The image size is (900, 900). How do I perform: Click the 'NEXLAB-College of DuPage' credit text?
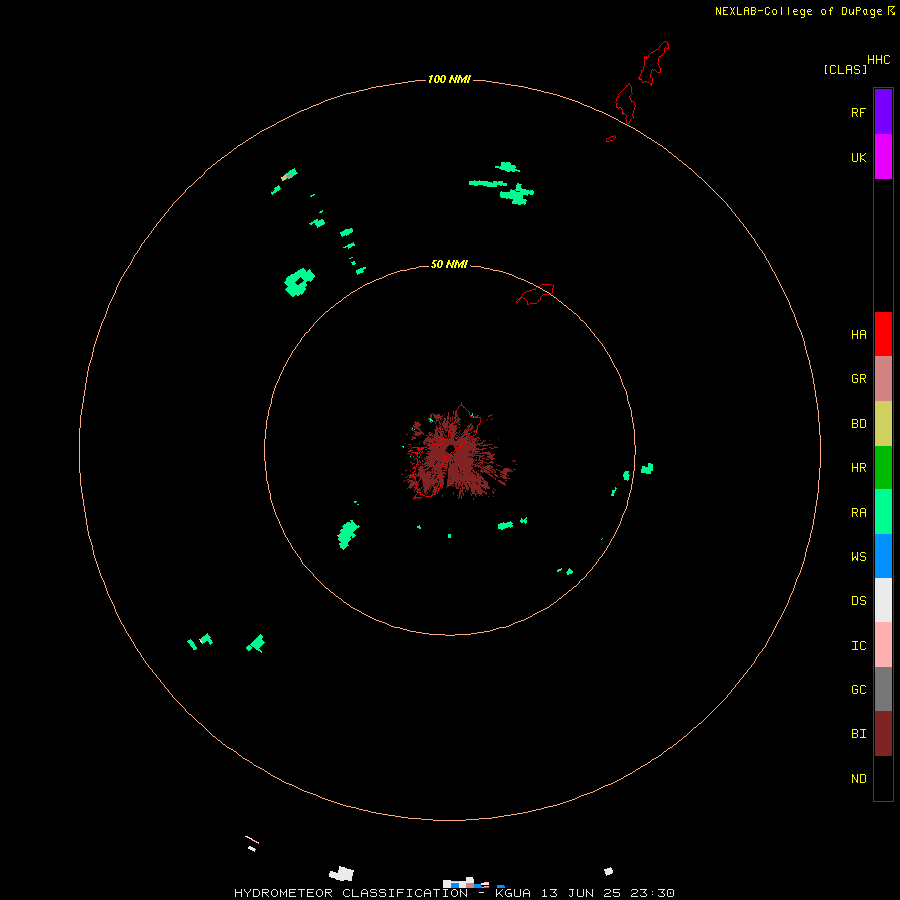click(x=798, y=11)
